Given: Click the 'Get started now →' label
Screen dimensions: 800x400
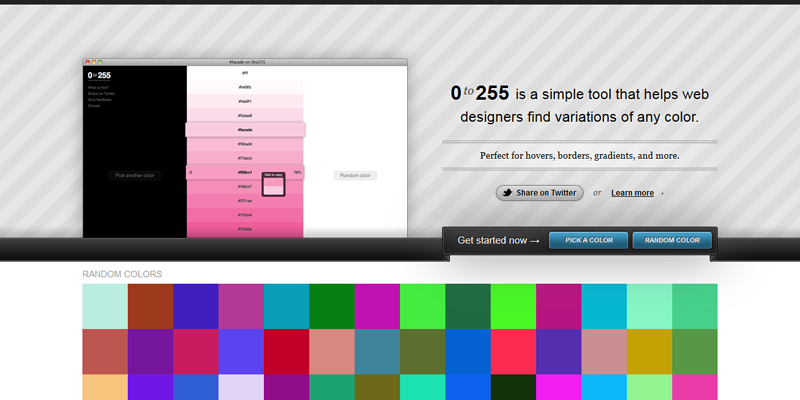Looking at the screenshot, I should pyautogui.click(x=498, y=240).
